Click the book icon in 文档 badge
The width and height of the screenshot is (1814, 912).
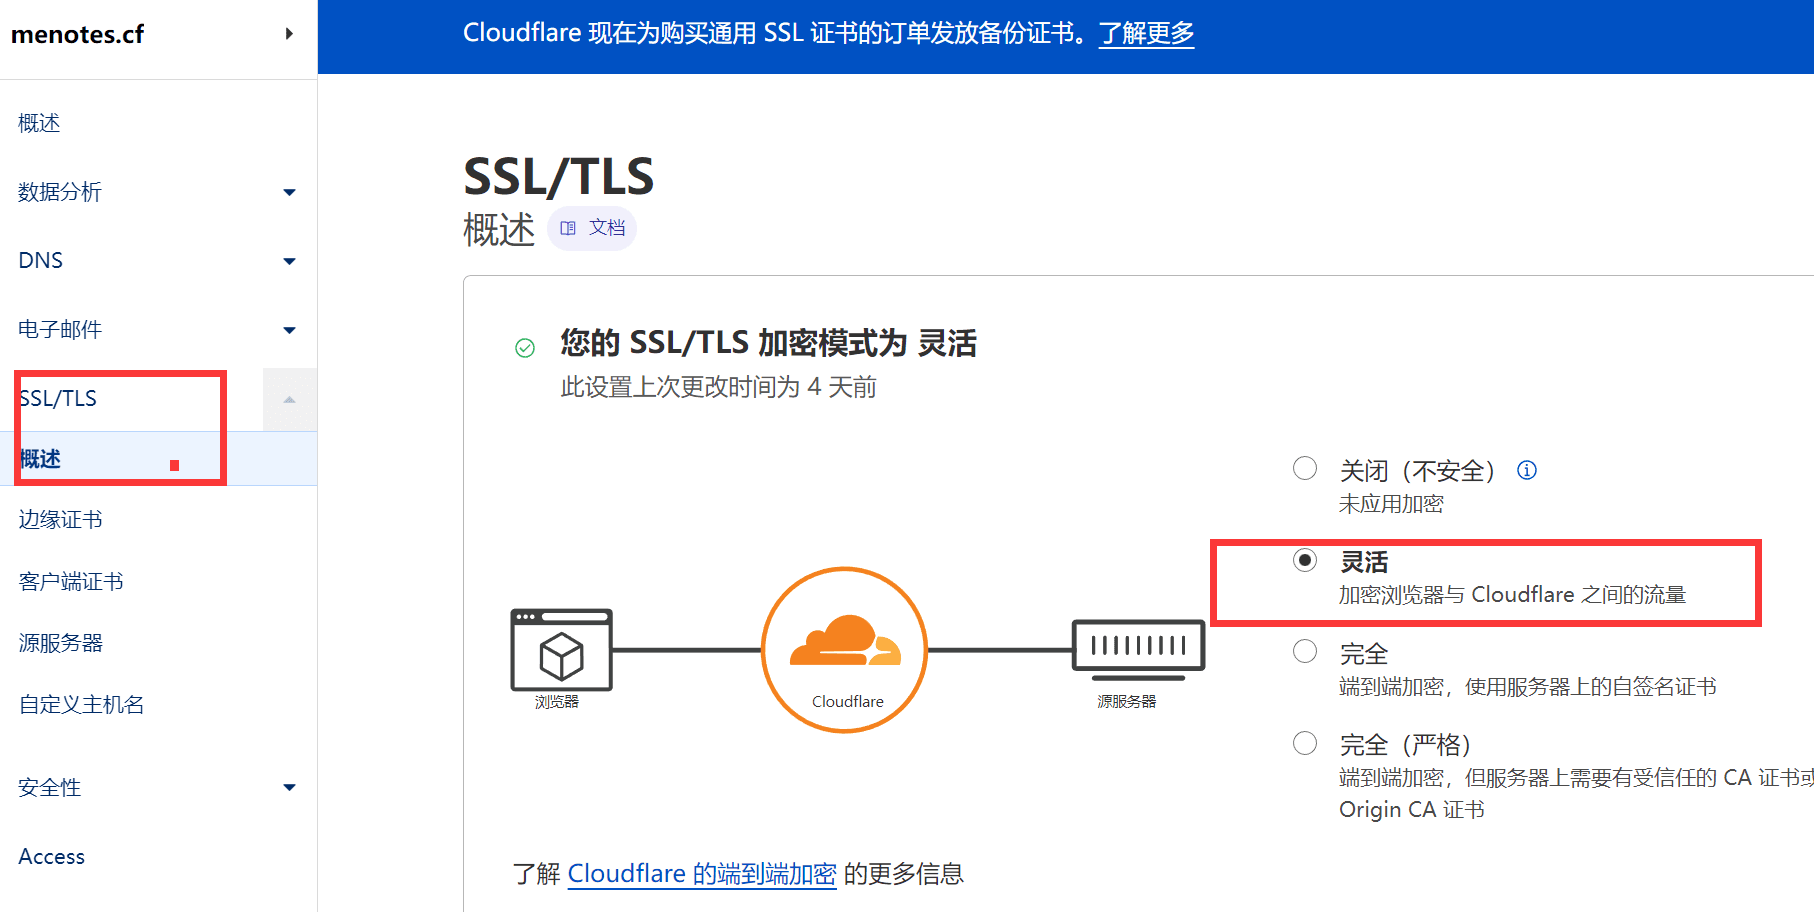pos(568,228)
